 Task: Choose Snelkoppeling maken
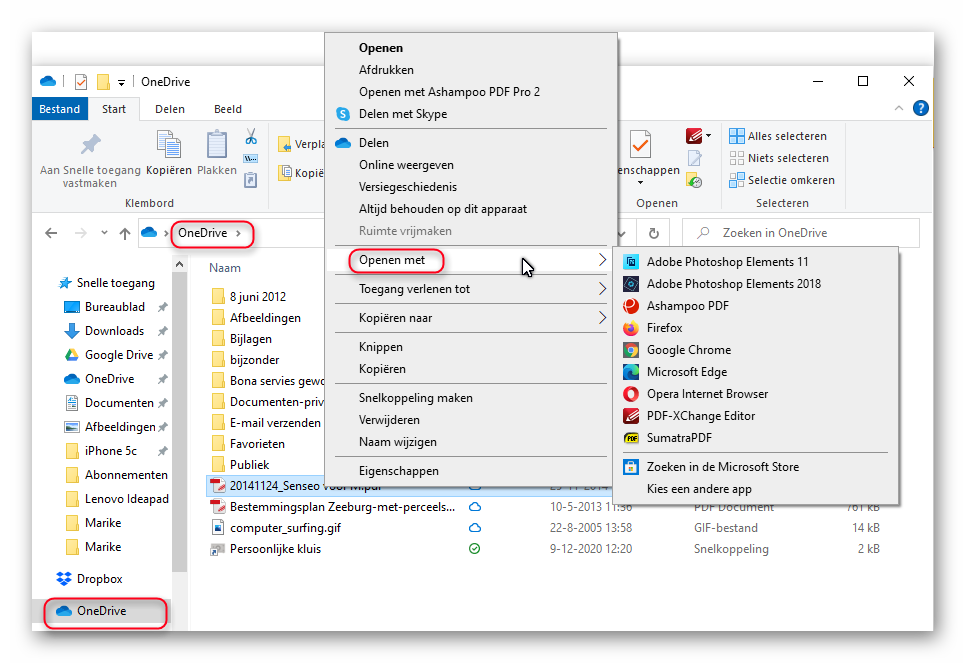point(416,398)
